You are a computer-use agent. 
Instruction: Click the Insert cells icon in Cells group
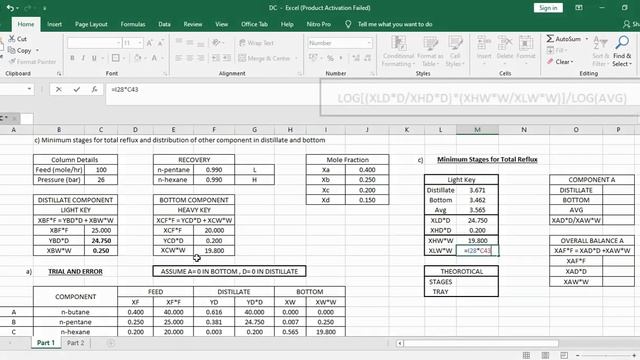[484, 42]
